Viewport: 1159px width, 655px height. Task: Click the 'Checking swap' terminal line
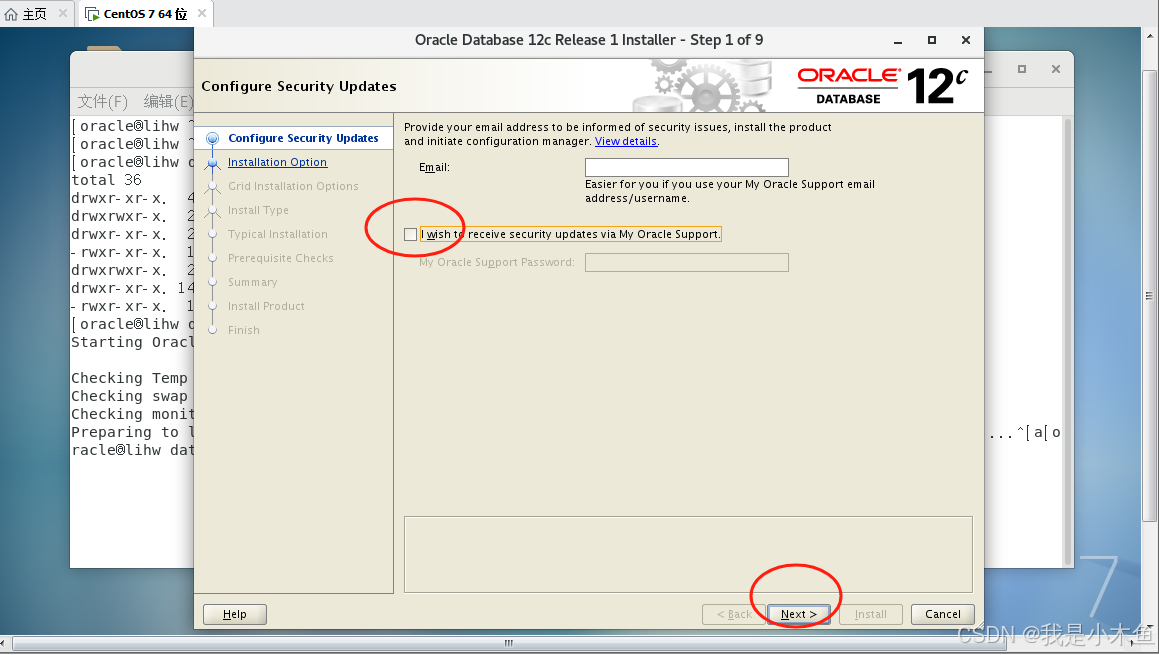pos(129,396)
